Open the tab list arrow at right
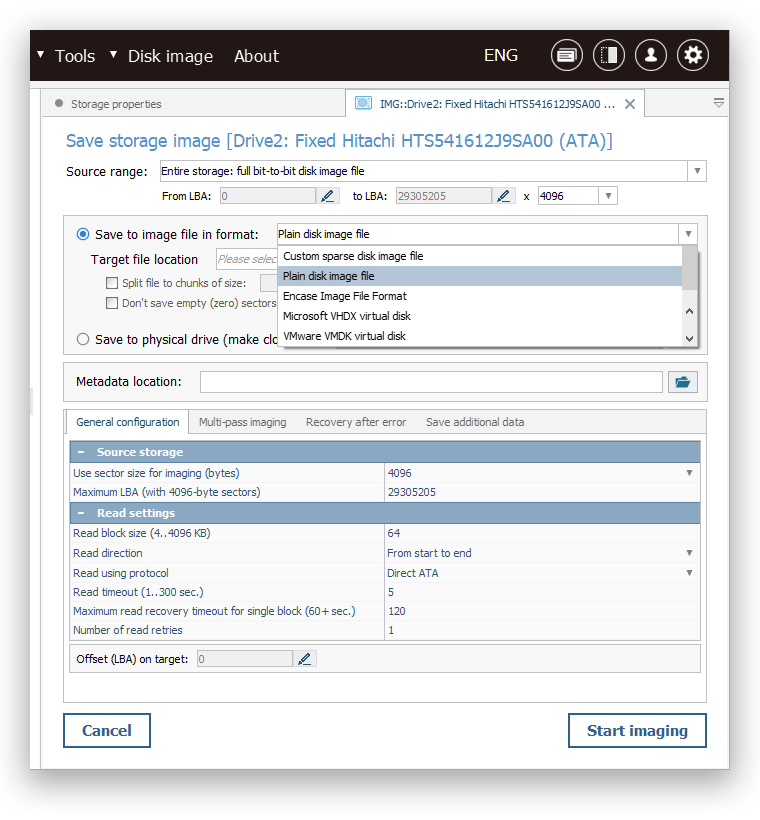 (x=719, y=102)
